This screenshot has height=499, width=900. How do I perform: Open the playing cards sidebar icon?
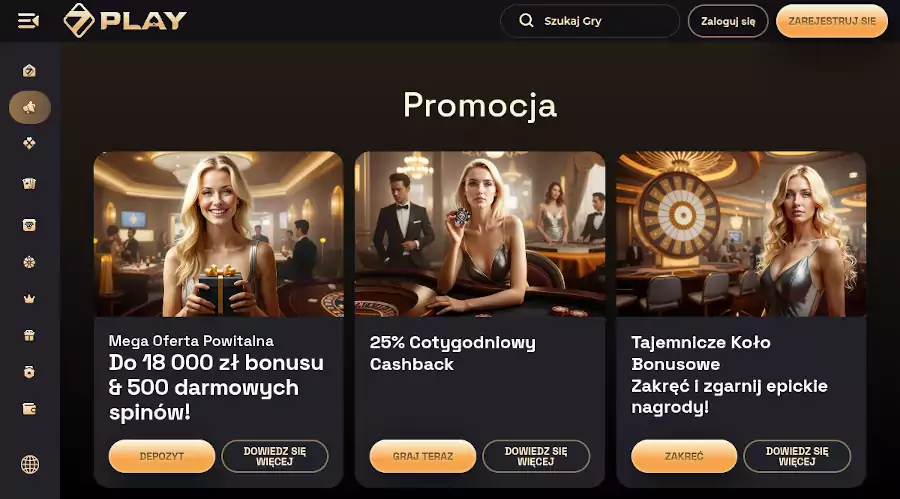coord(29,184)
